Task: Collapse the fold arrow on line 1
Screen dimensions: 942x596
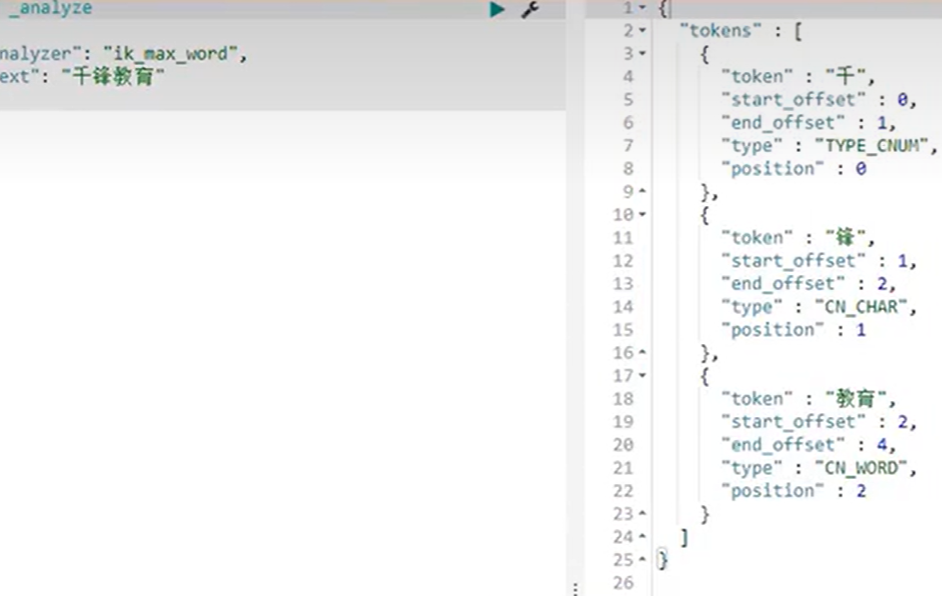Action: 642,8
